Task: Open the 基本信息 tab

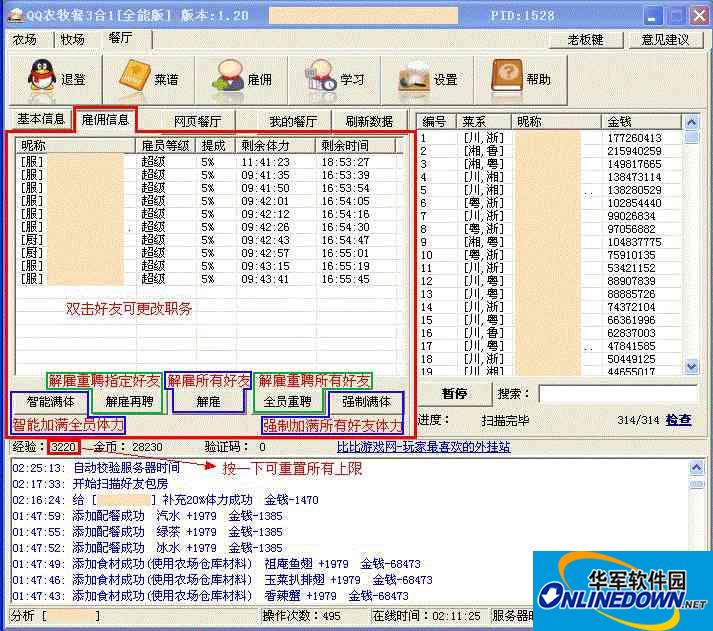Action: [41, 119]
